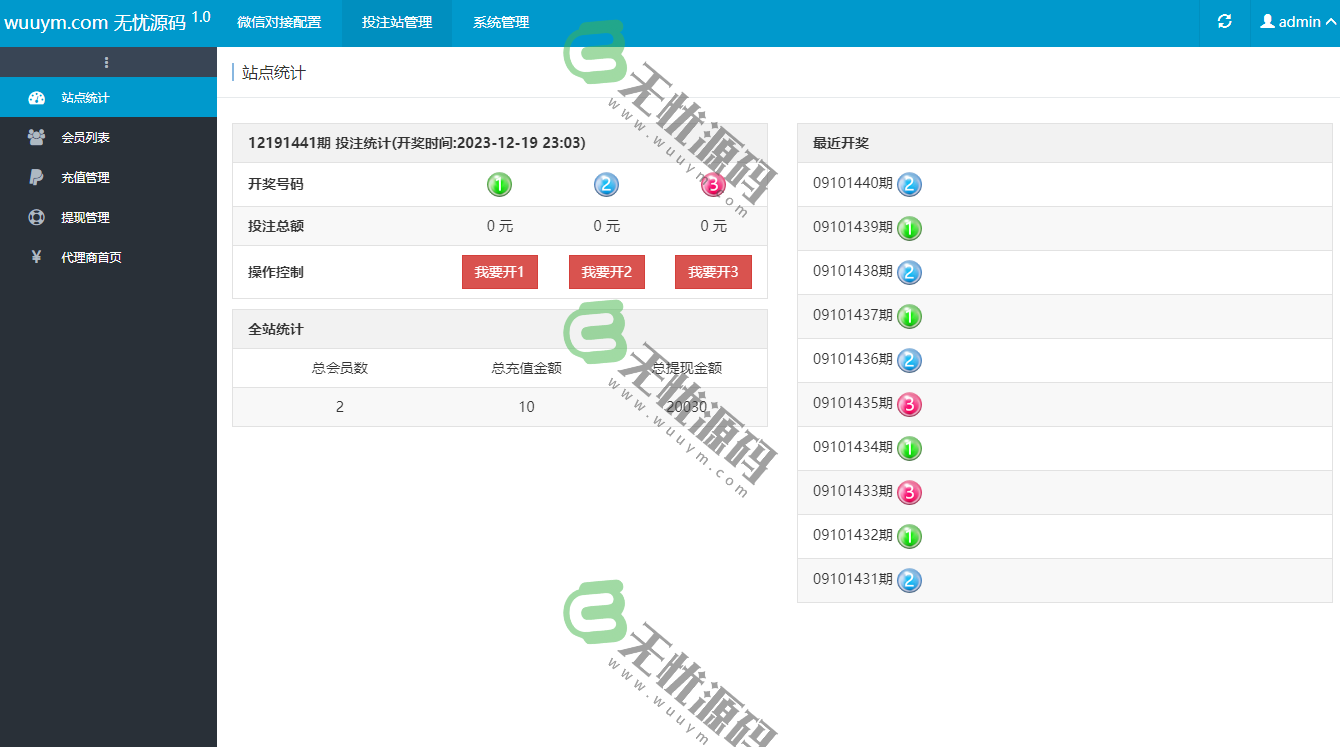This screenshot has height=747, width=1340.
Task: Click the refresh icon in the top bar
Action: [1222, 20]
